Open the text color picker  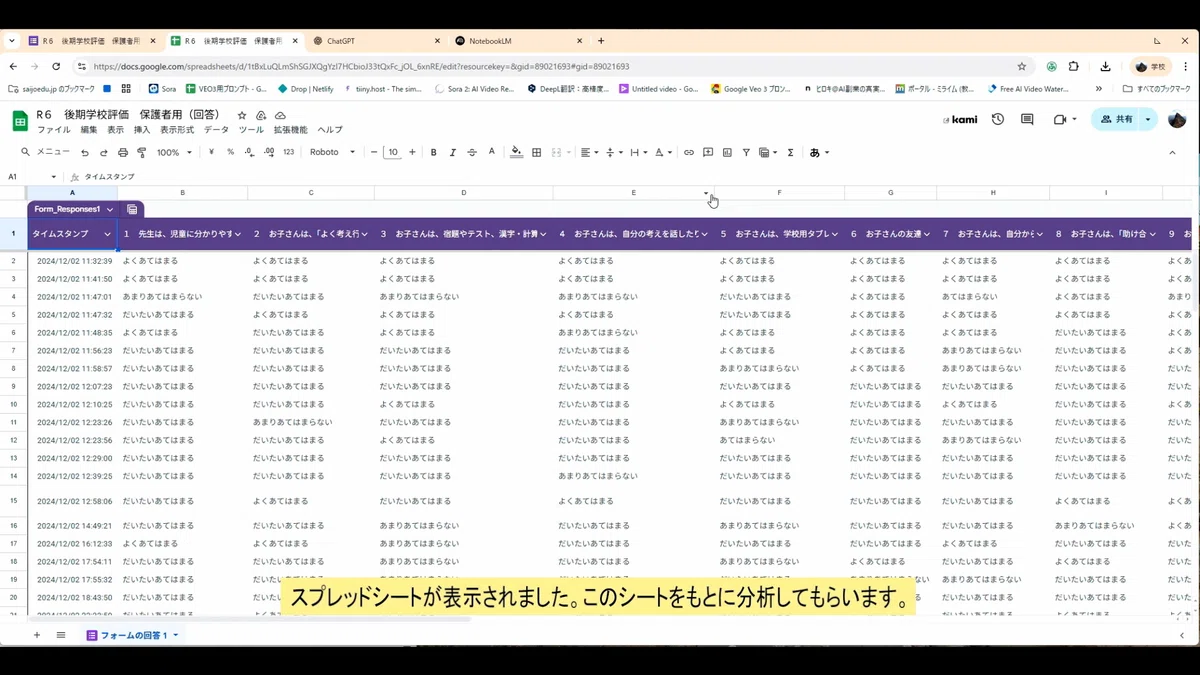[x=491, y=153]
